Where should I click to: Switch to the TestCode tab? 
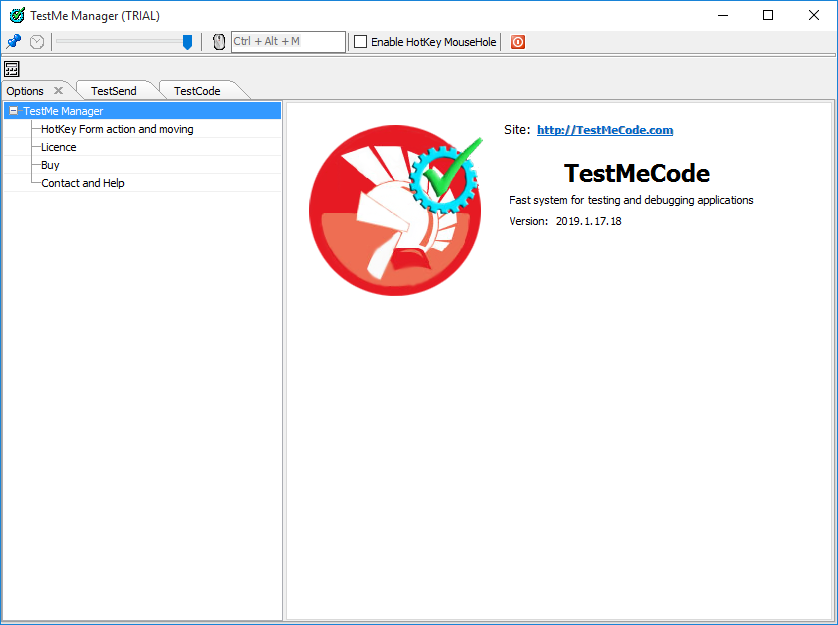coord(197,91)
